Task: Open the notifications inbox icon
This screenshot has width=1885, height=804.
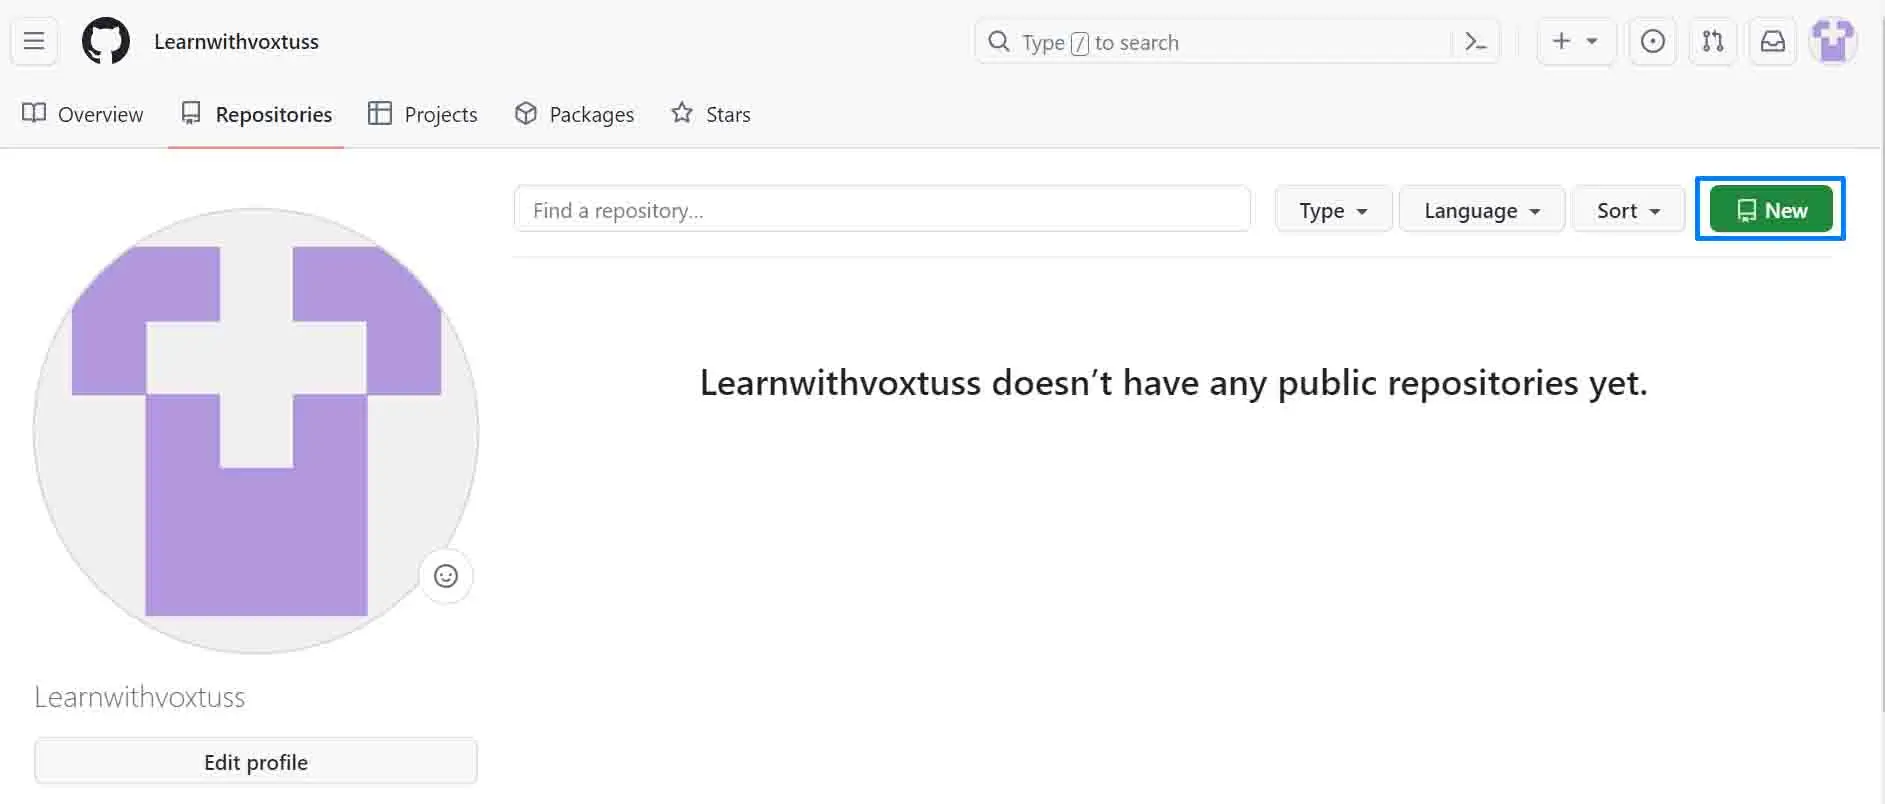Action: [x=1773, y=42]
